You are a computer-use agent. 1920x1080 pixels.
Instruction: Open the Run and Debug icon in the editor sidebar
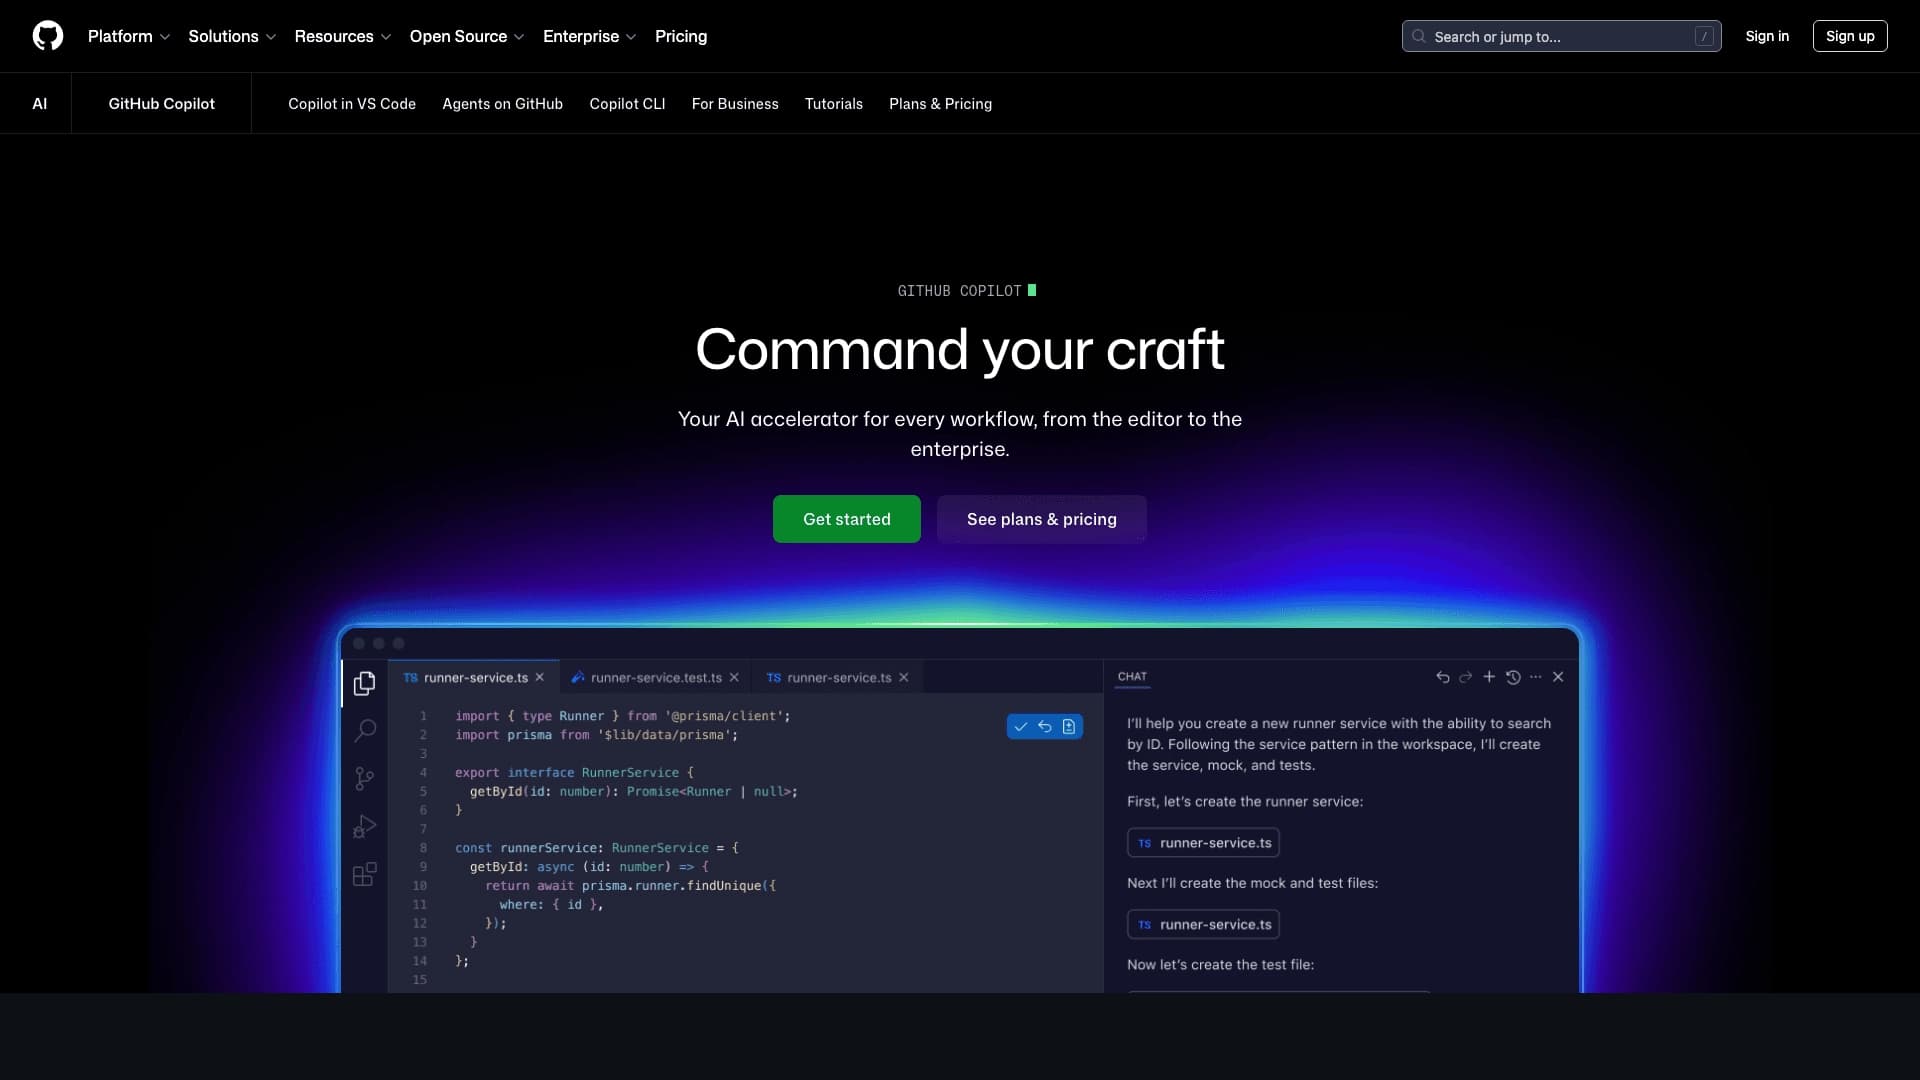[x=365, y=826]
